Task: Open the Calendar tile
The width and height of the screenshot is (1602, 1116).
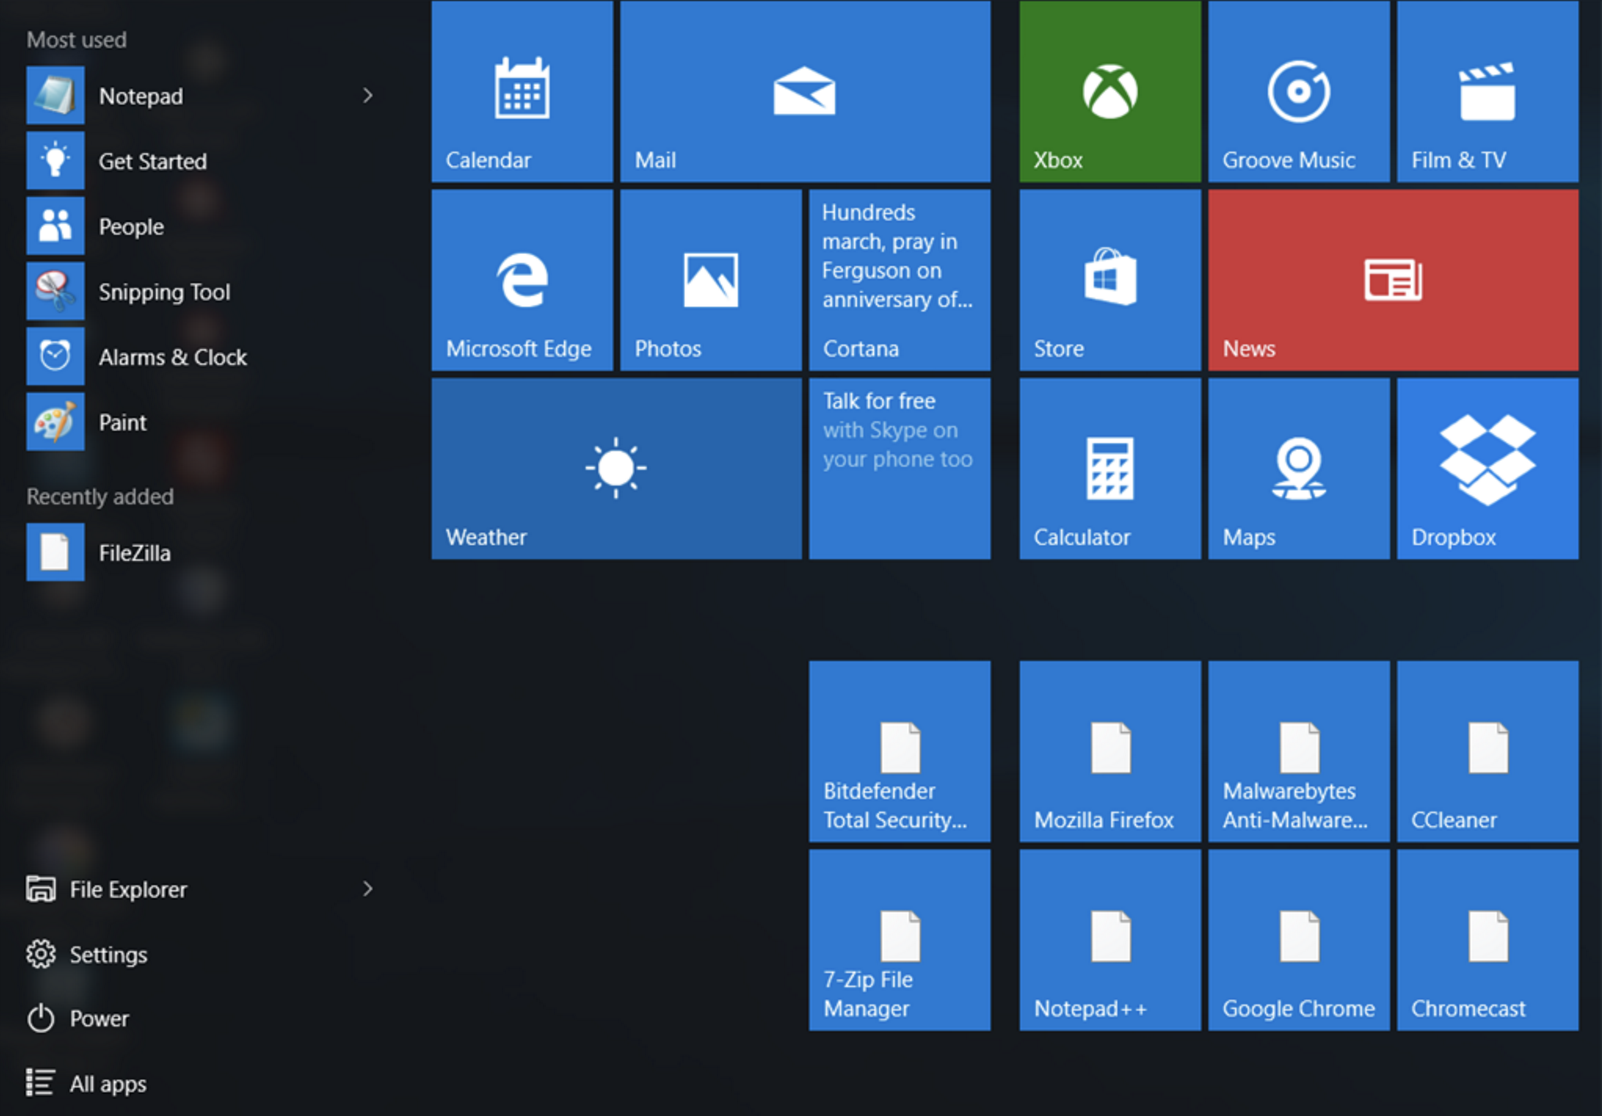Action: (x=521, y=92)
